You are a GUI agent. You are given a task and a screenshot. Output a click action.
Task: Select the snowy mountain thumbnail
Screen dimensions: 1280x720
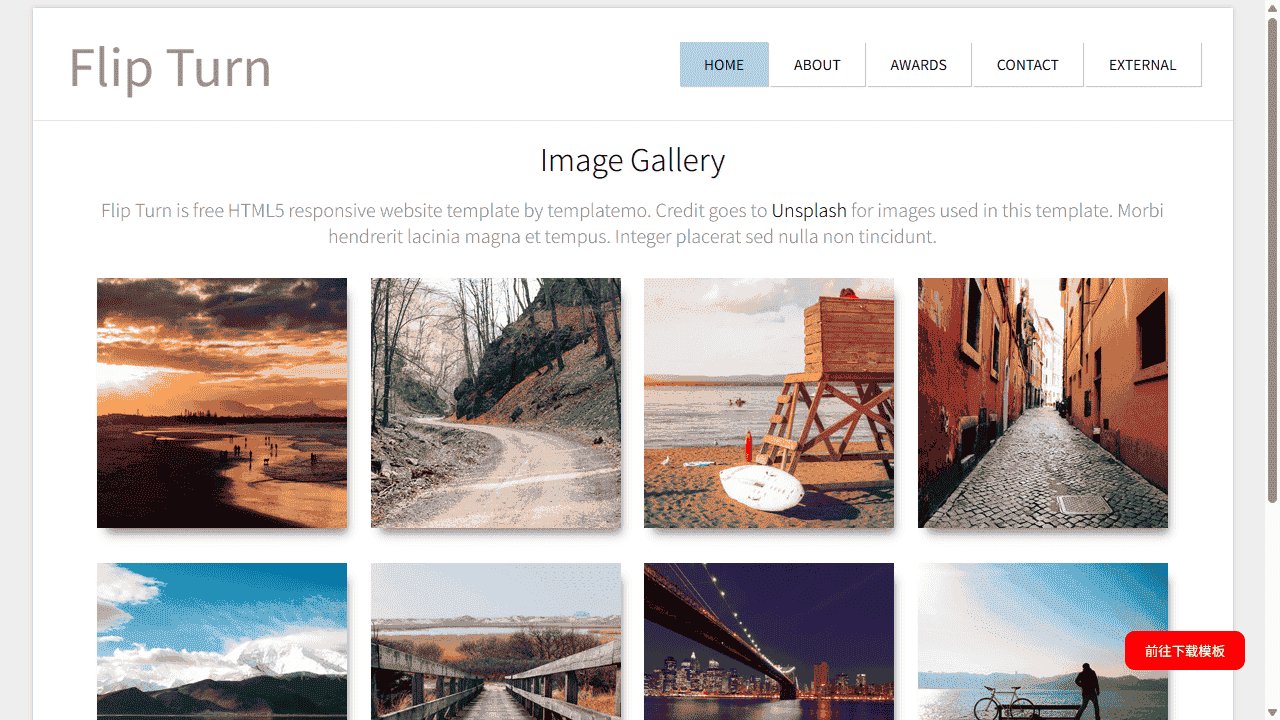222,641
